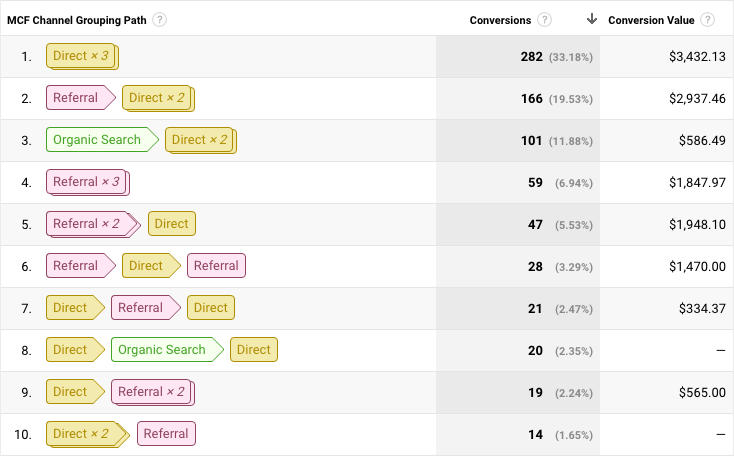This screenshot has width=734, height=456.
Task: Click help icon next to Conversion Value
Action: [x=708, y=20]
